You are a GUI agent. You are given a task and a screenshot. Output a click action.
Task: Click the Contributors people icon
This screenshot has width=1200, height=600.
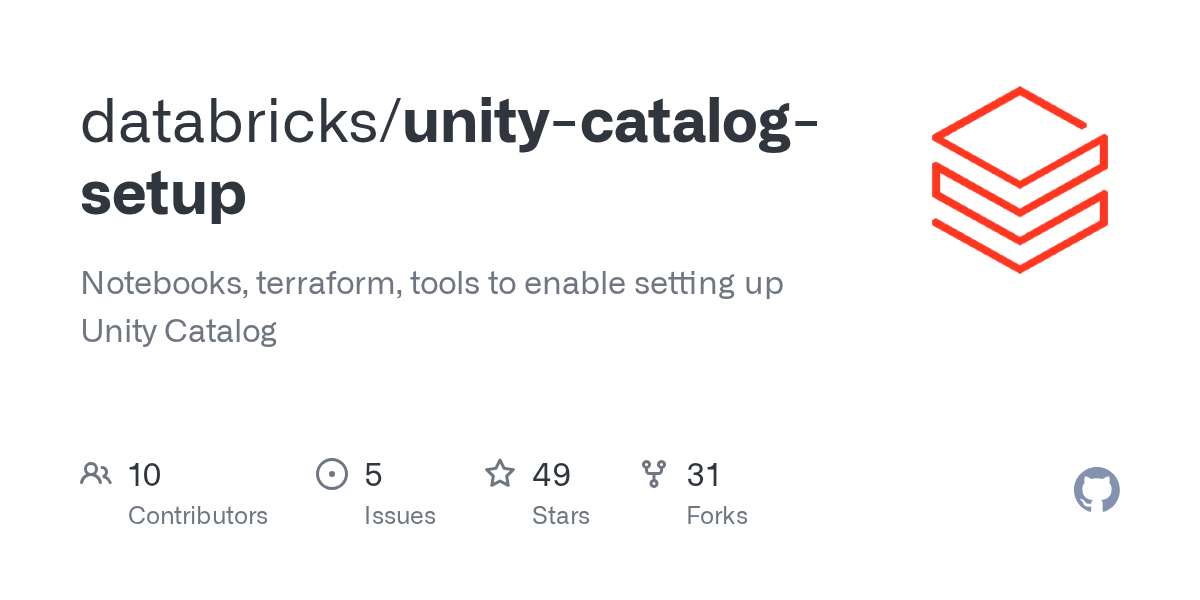tap(96, 474)
